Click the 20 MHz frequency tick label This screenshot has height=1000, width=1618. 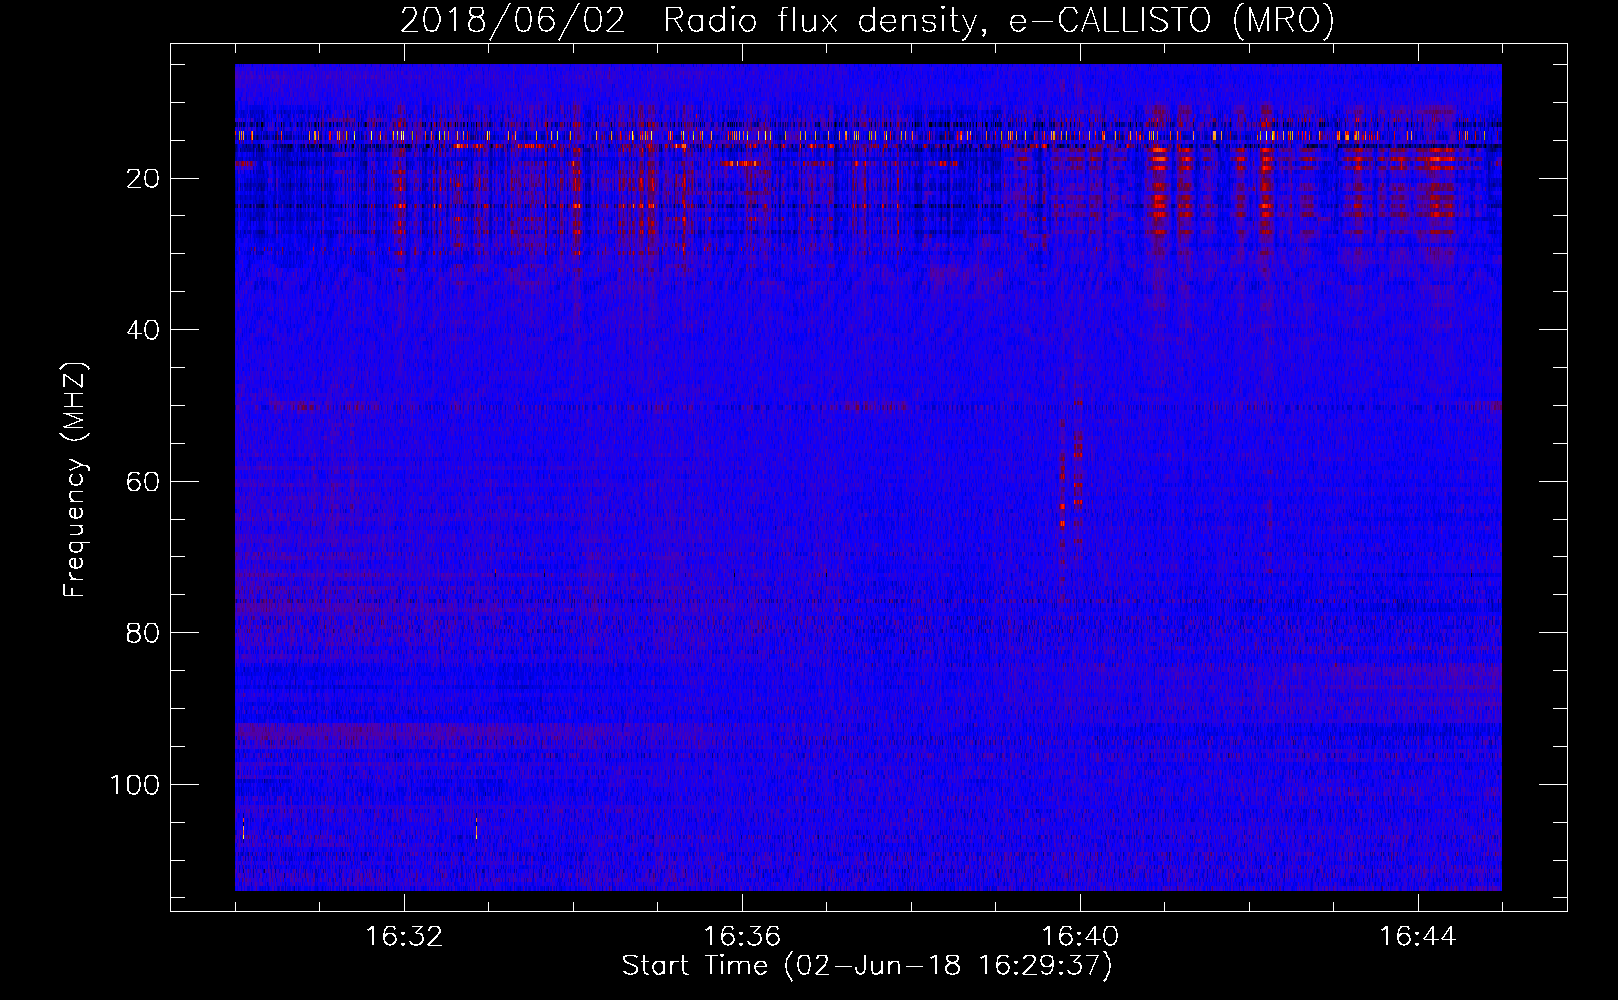pos(144,179)
